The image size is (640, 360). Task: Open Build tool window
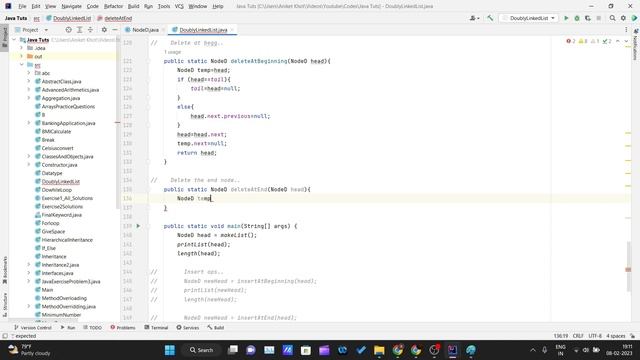216,327
